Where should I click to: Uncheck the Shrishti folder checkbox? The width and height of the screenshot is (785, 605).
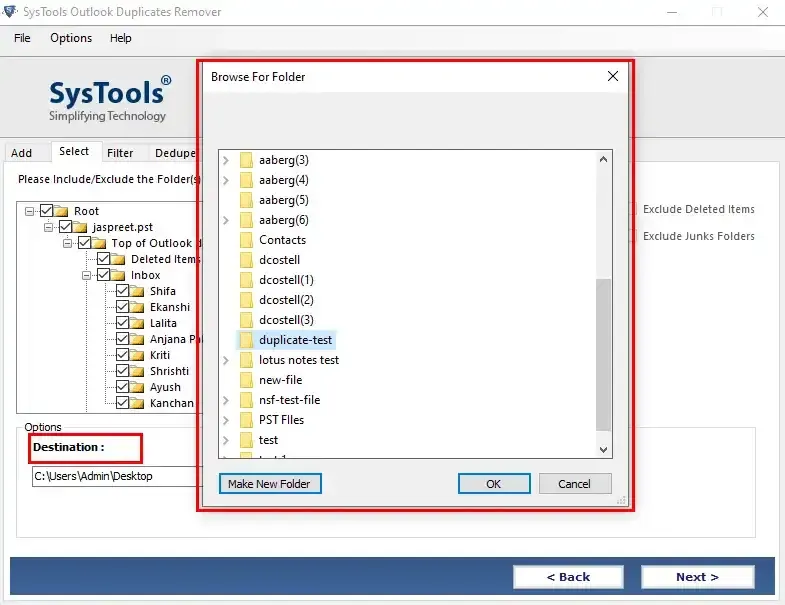pyautogui.click(x=122, y=371)
